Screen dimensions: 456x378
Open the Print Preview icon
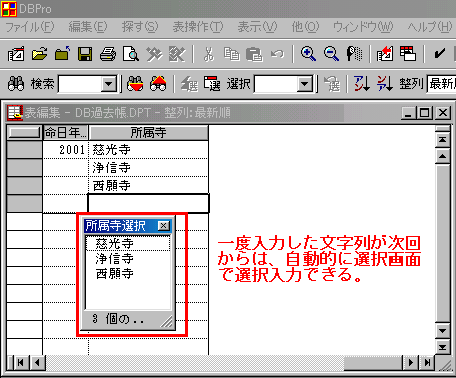(x=131, y=54)
